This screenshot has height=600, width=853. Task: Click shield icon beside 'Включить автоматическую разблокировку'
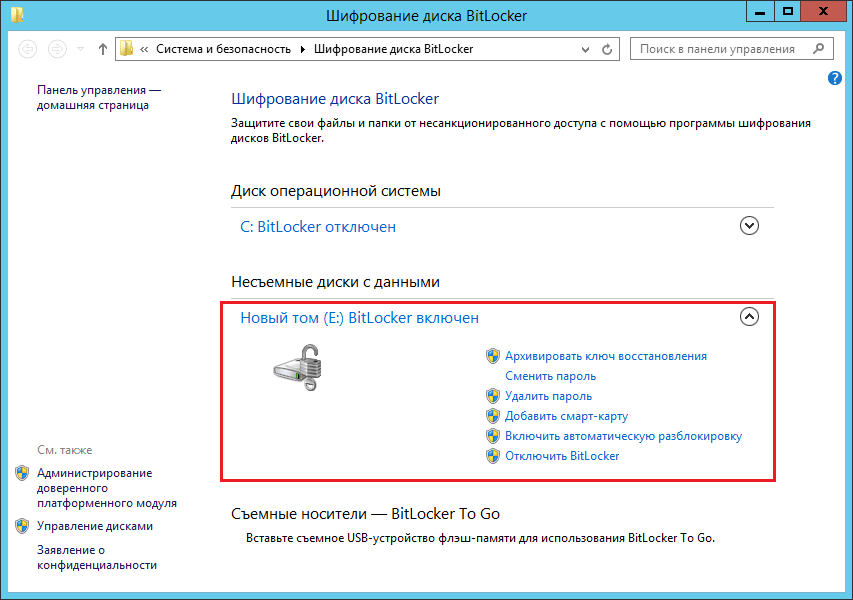click(493, 436)
